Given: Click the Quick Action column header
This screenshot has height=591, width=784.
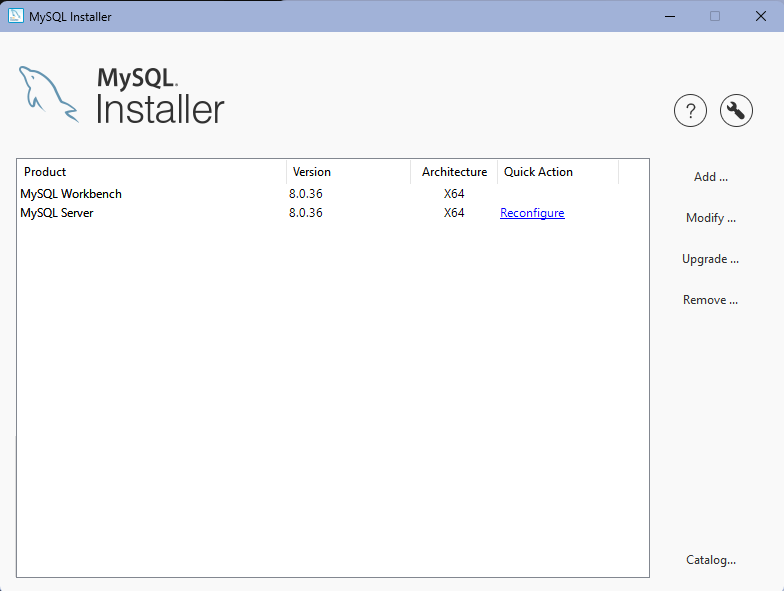Looking at the screenshot, I should tap(558, 172).
